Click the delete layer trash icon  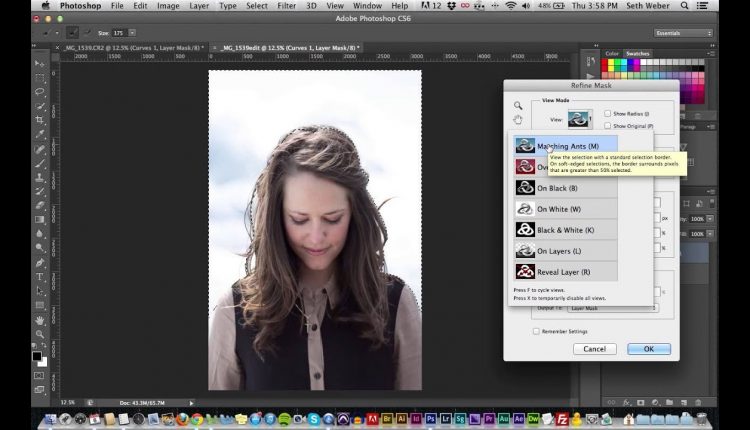point(698,403)
